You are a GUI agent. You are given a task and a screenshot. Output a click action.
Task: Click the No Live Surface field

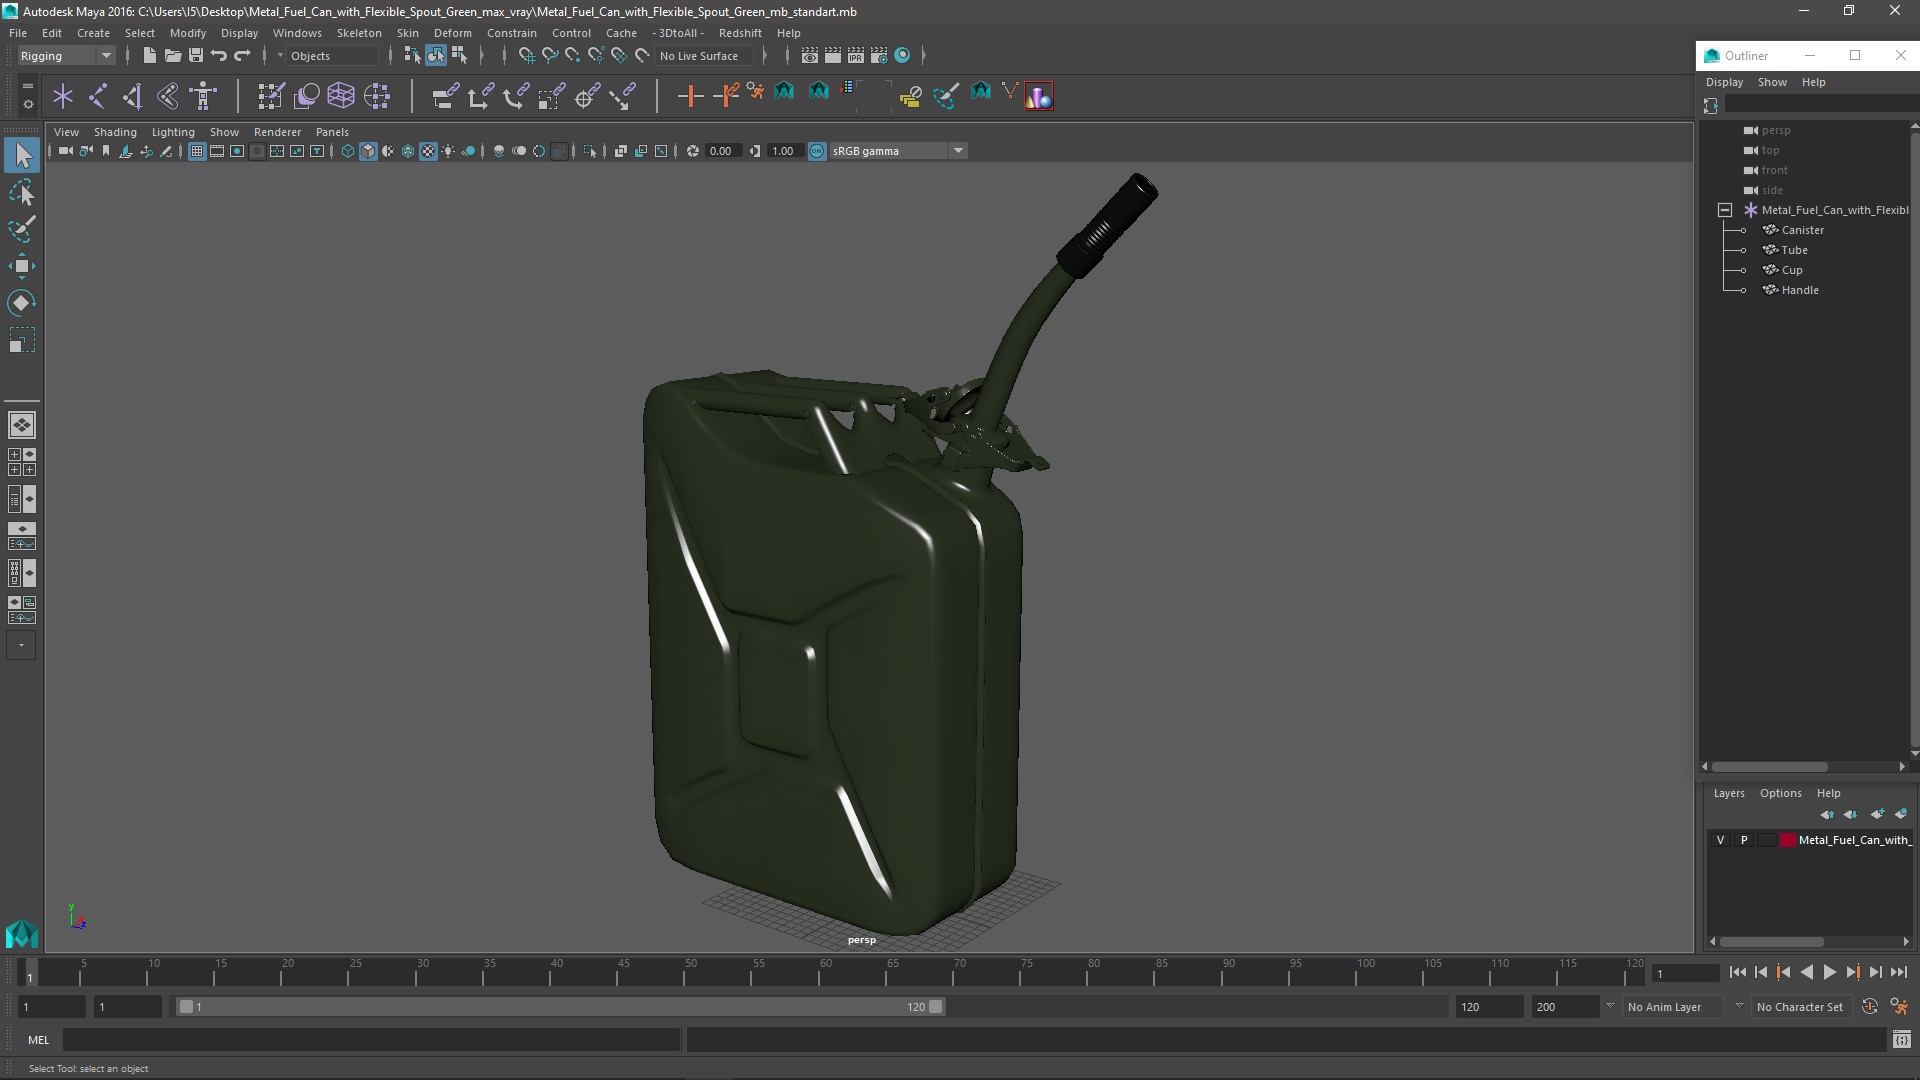(706, 56)
